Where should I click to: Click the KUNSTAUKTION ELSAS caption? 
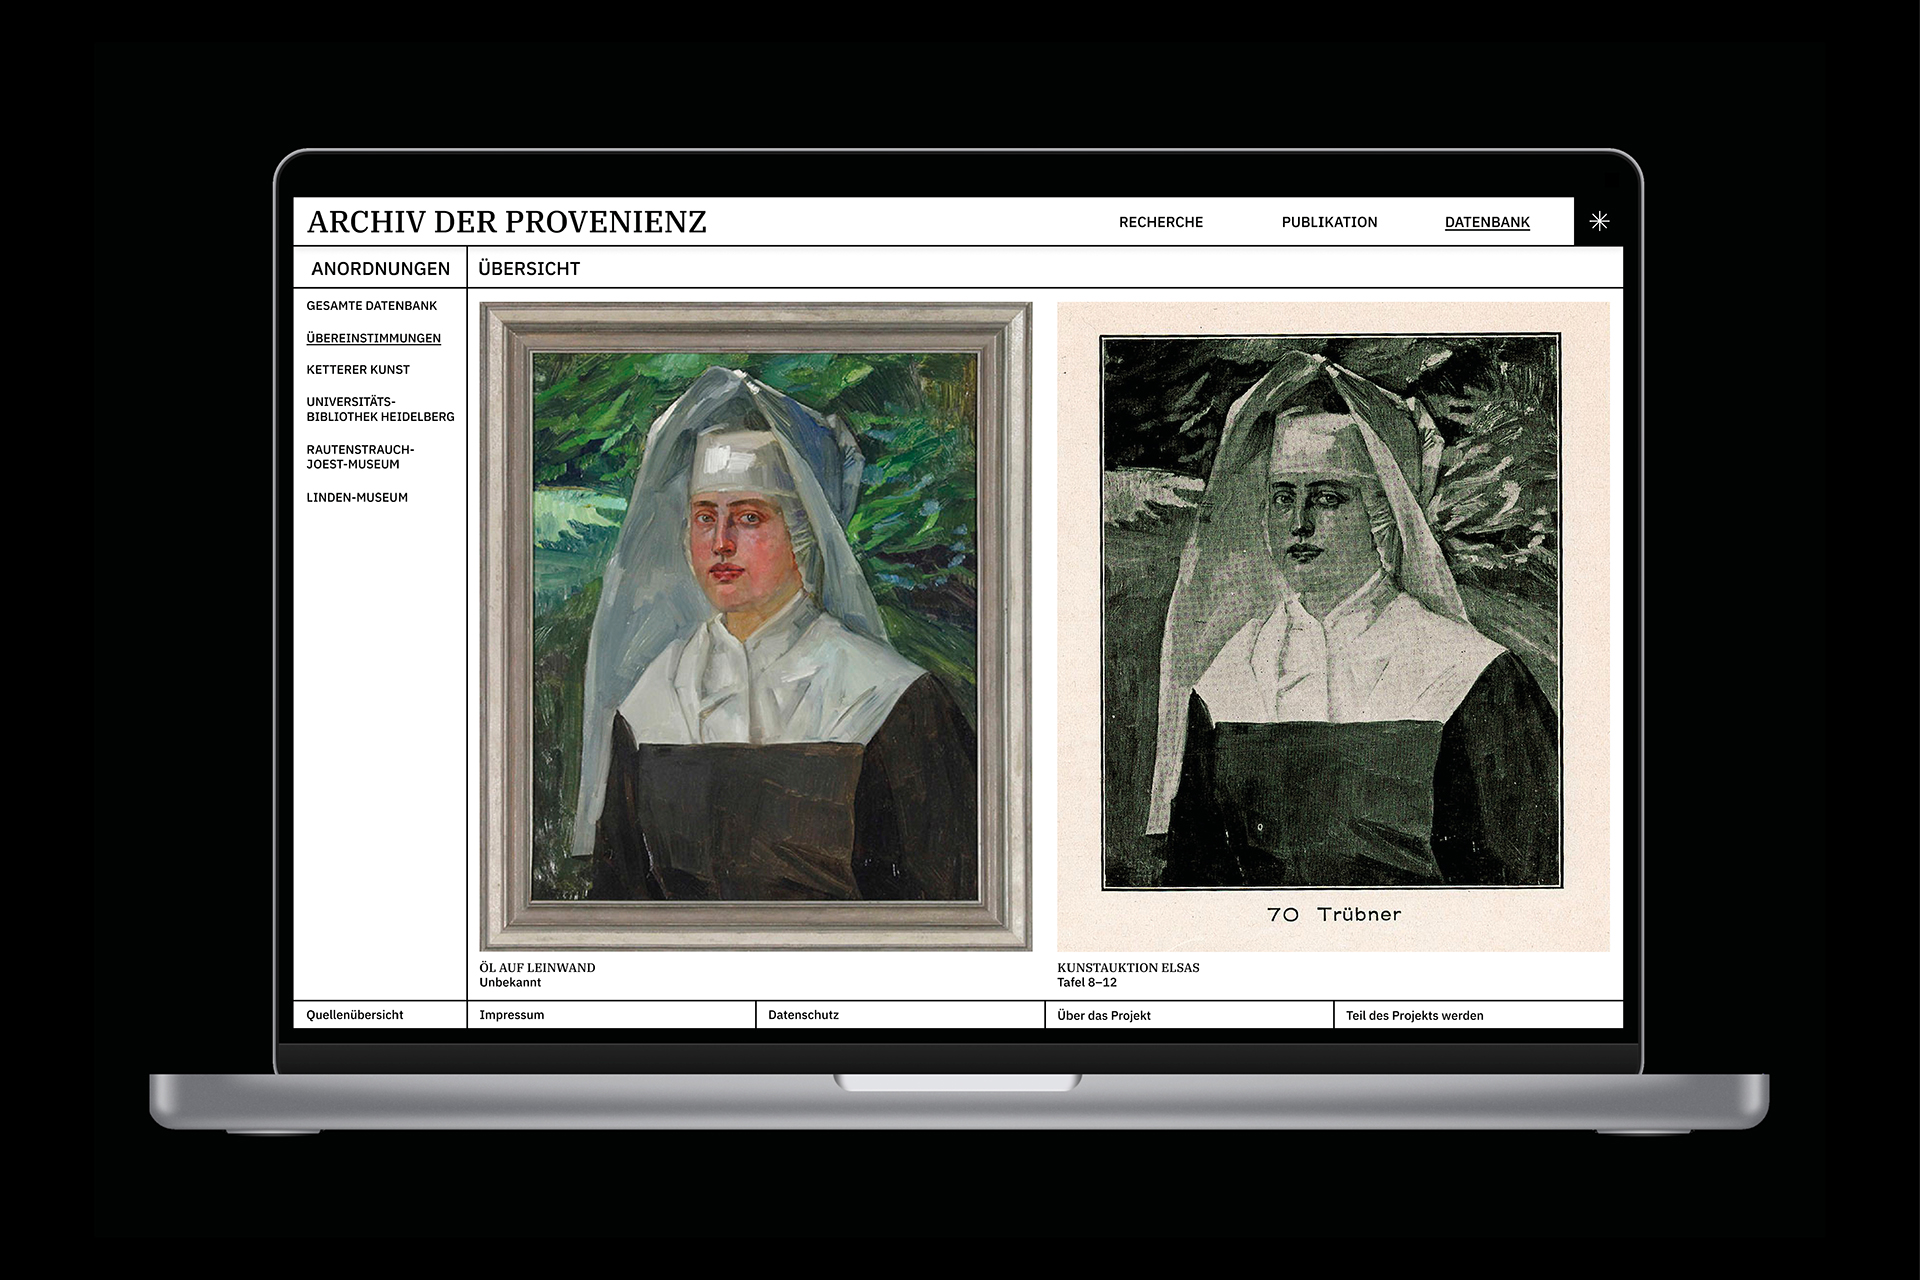1128,968
